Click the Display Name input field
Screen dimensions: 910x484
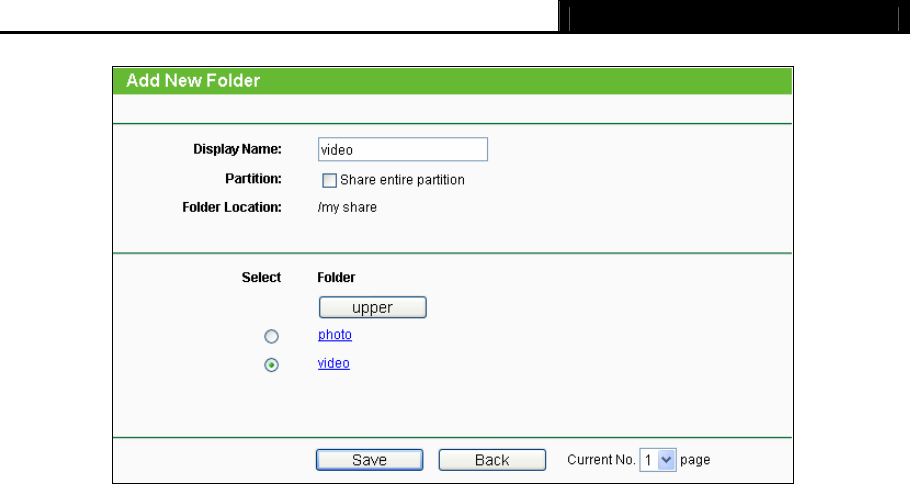403,150
